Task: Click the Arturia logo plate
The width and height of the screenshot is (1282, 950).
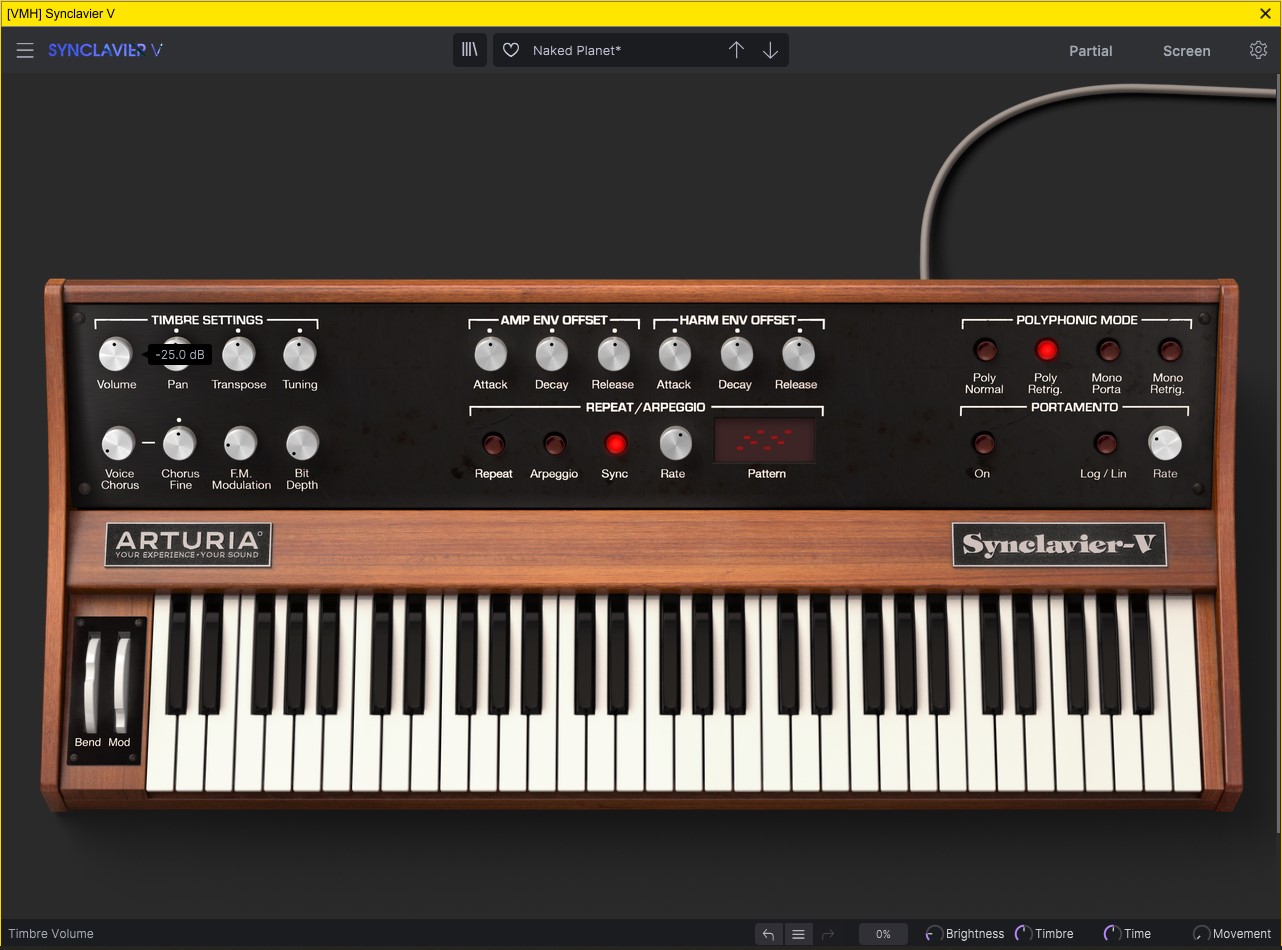Action: click(188, 545)
